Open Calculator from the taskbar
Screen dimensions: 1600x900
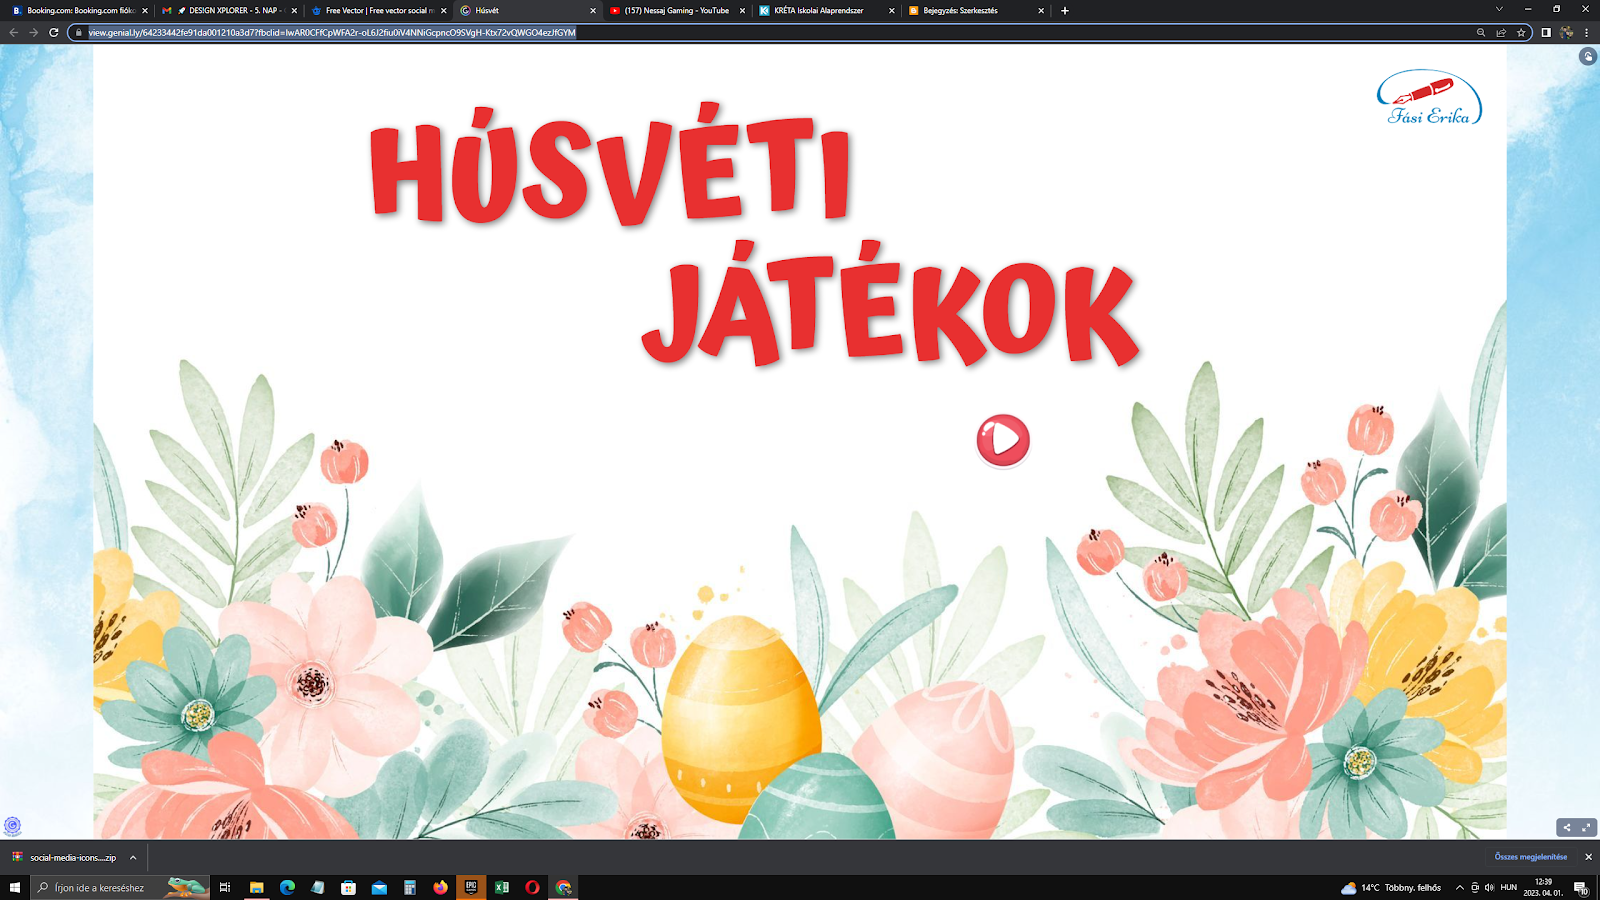pyautogui.click(x=410, y=887)
